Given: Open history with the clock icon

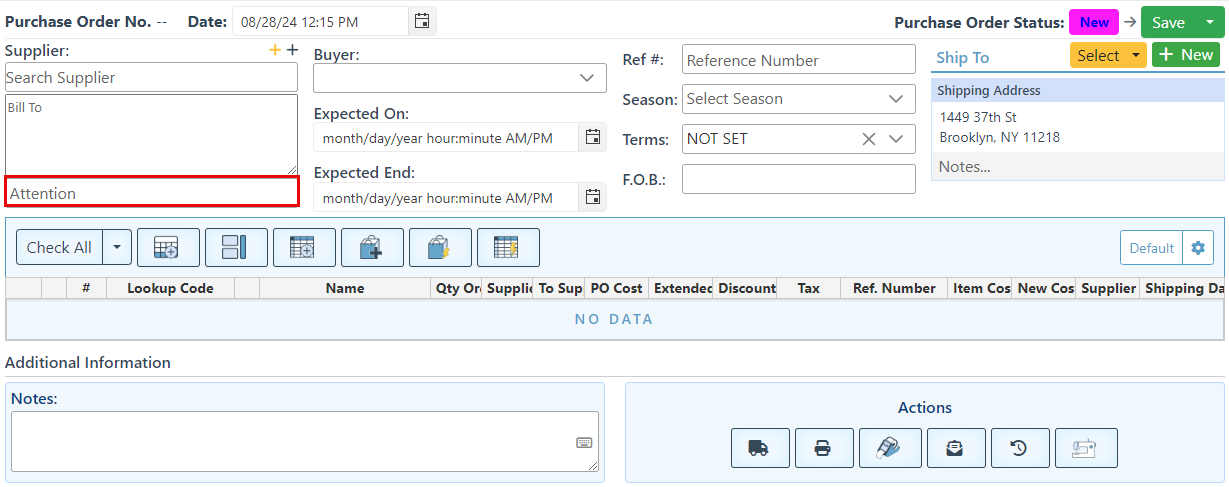Looking at the screenshot, I should pos(1018,448).
